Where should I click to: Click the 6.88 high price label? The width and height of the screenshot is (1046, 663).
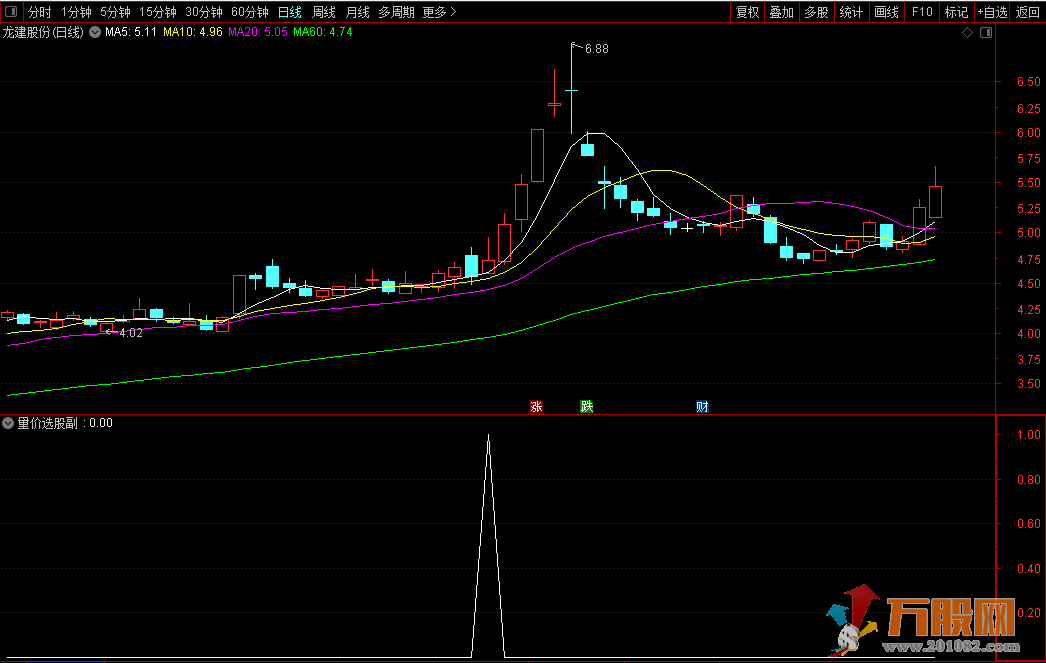point(596,49)
